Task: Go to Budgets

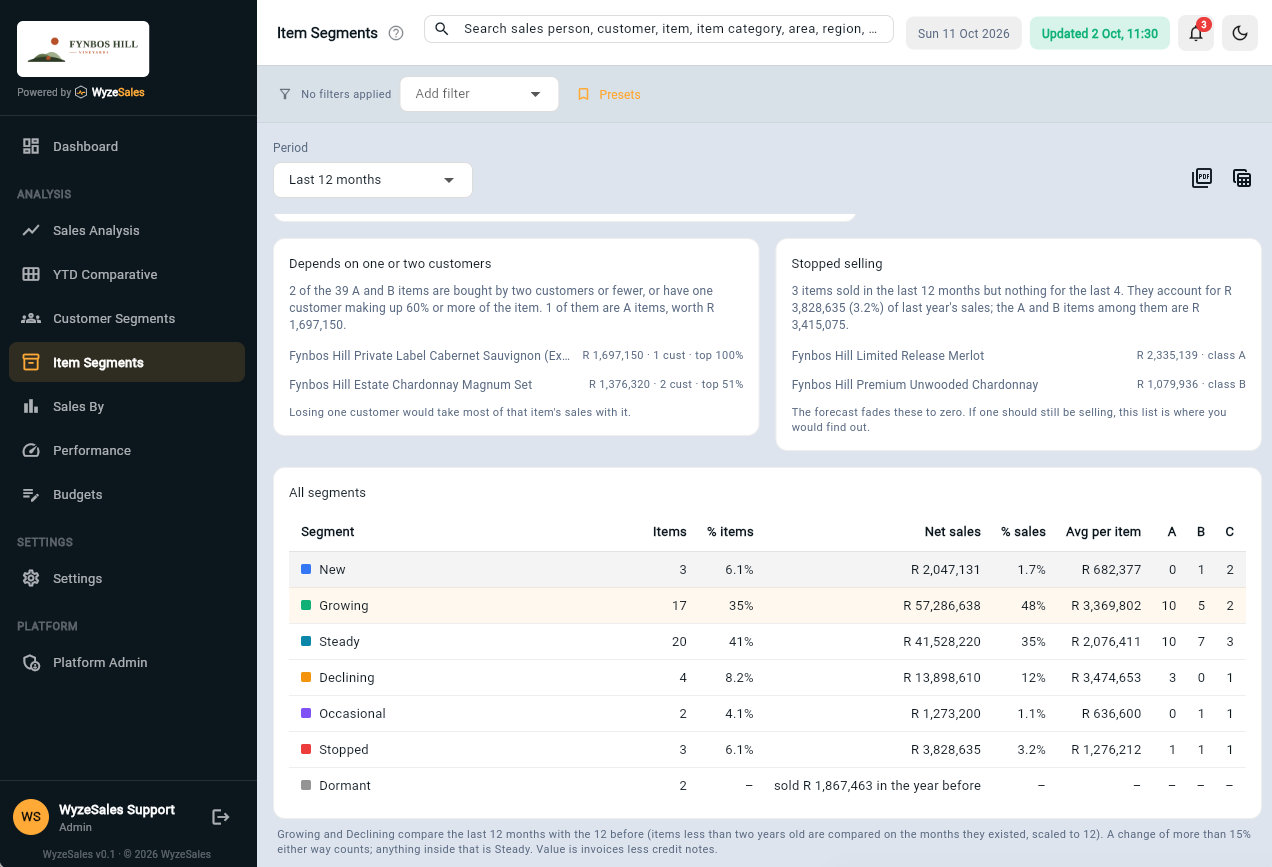Action: pyautogui.click(x=127, y=494)
